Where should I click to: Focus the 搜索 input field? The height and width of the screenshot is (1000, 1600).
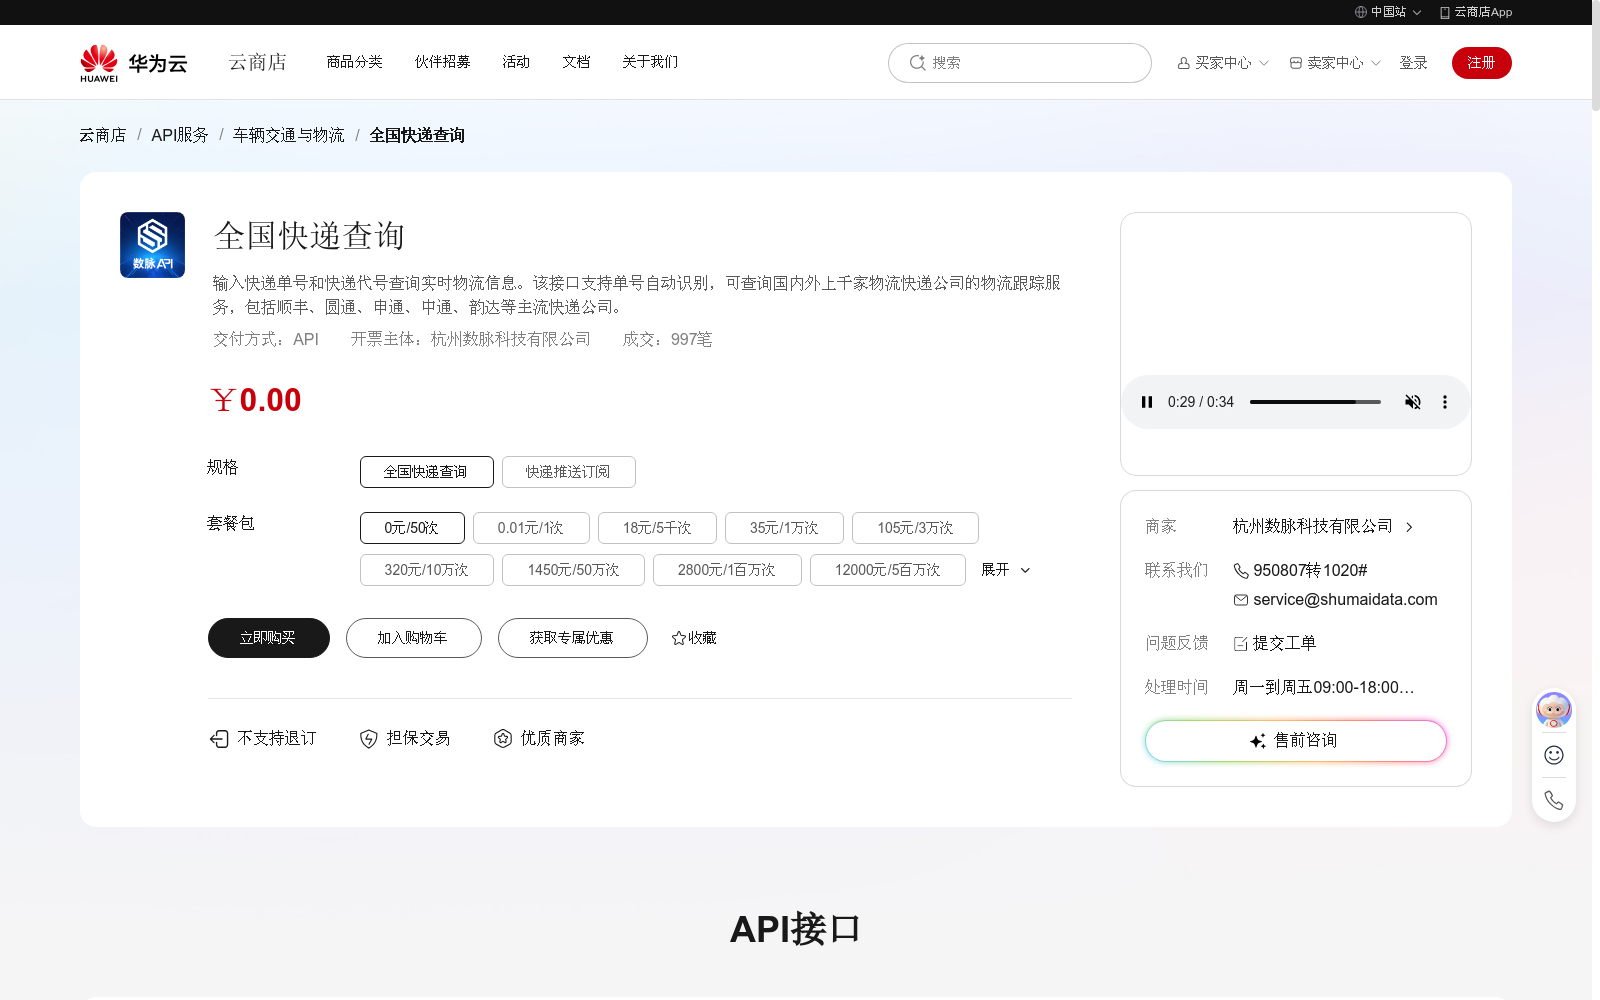click(x=1020, y=63)
